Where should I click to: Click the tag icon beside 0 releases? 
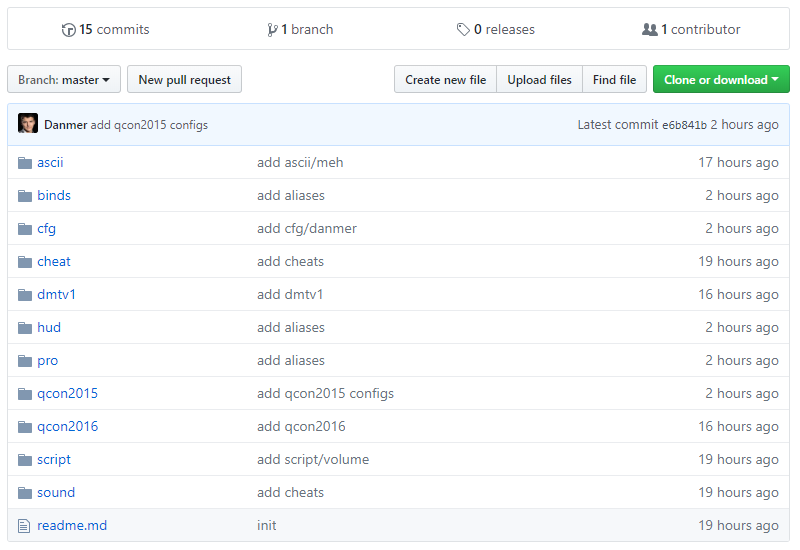tap(463, 30)
